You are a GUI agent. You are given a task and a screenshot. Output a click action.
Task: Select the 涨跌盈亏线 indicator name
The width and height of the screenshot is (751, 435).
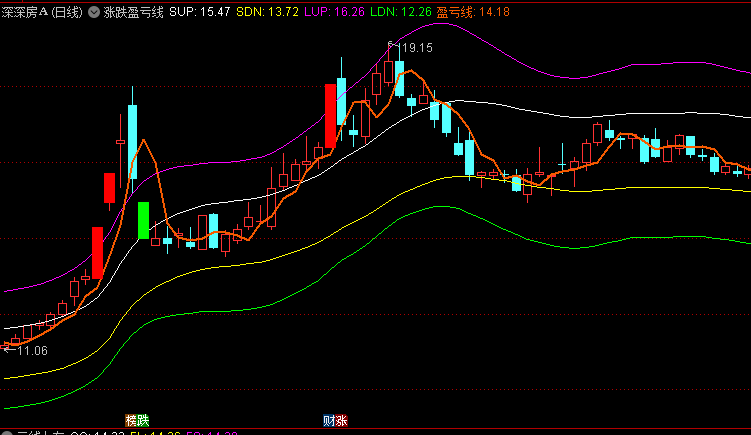[x=134, y=12]
